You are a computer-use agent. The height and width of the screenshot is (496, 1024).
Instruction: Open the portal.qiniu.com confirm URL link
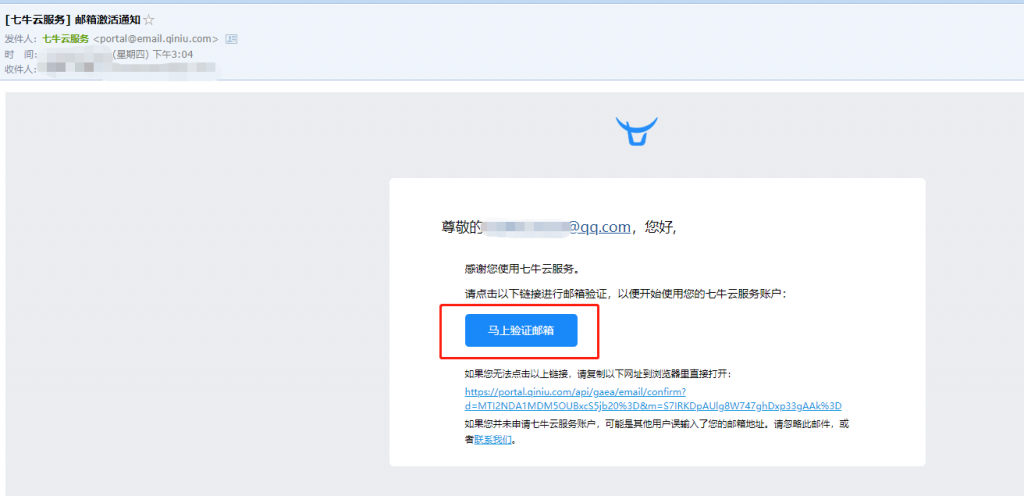(653, 399)
